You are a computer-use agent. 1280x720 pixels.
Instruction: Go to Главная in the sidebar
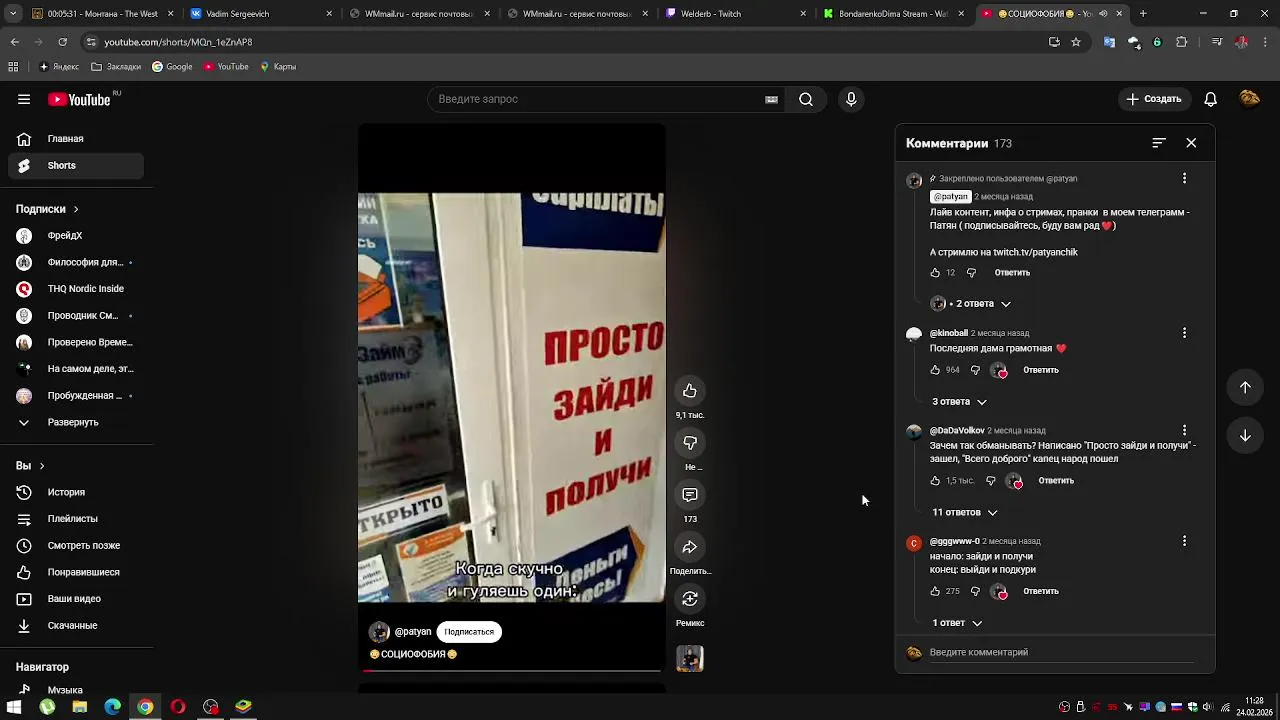[x=76, y=139]
